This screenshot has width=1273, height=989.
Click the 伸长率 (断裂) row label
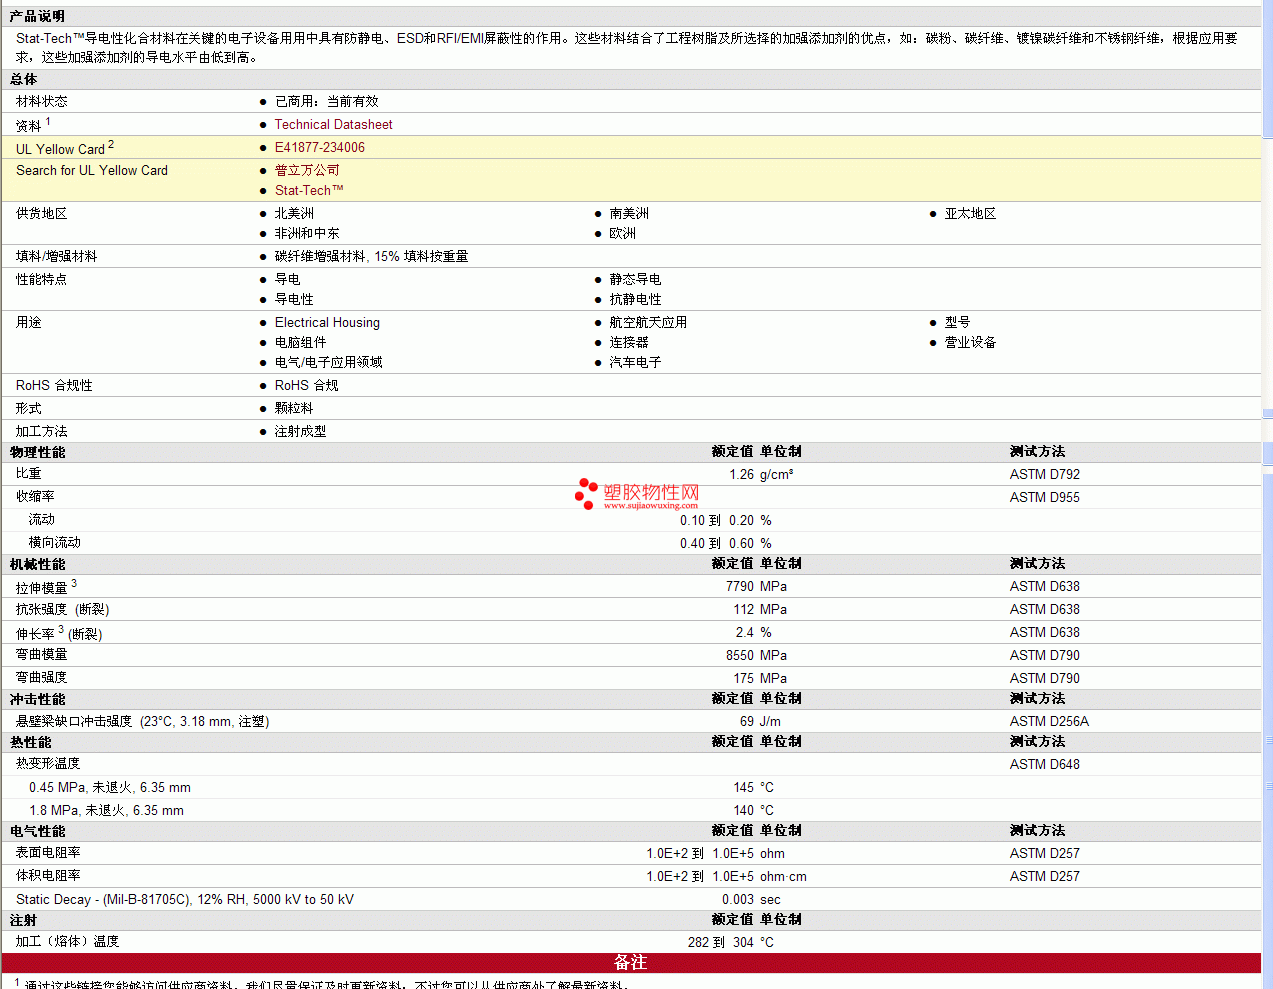pos(59,633)
